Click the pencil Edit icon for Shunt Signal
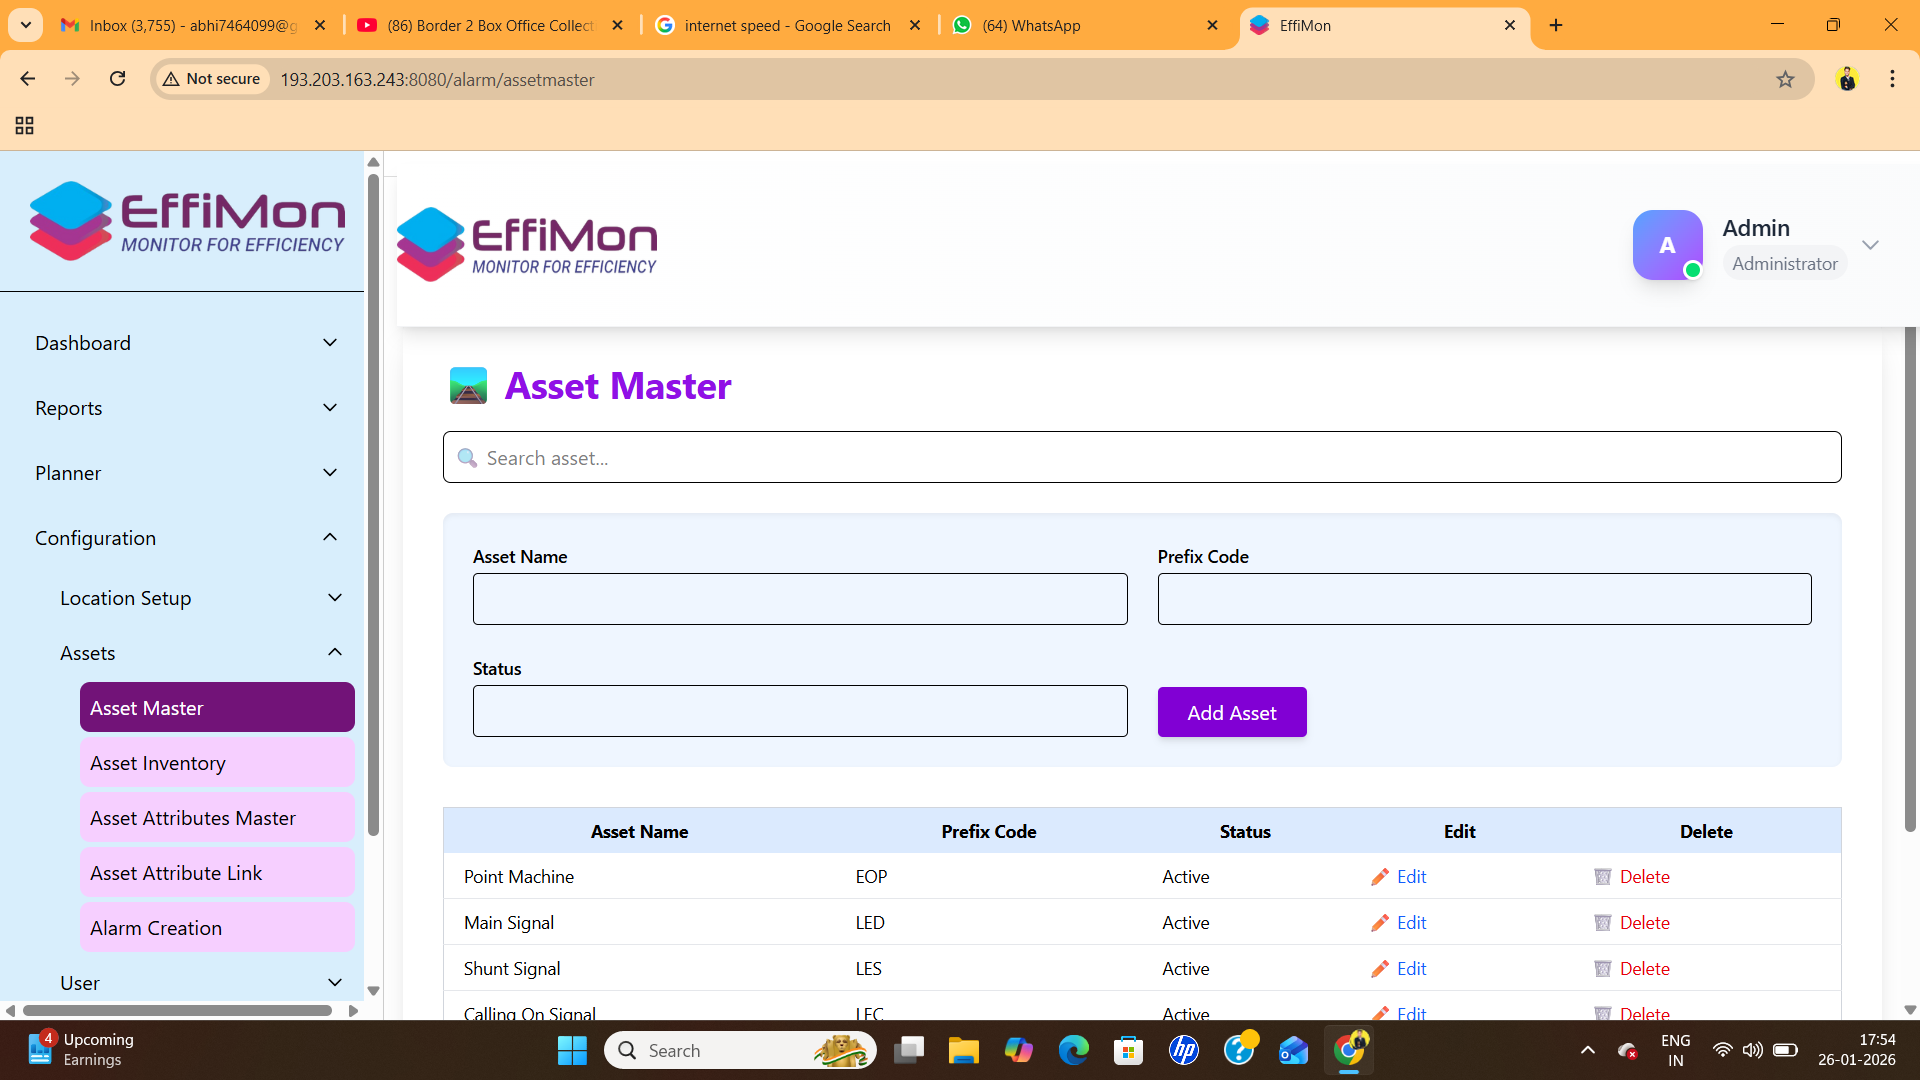This screenshot has width=1920, height=1080. click(1380, 969)
